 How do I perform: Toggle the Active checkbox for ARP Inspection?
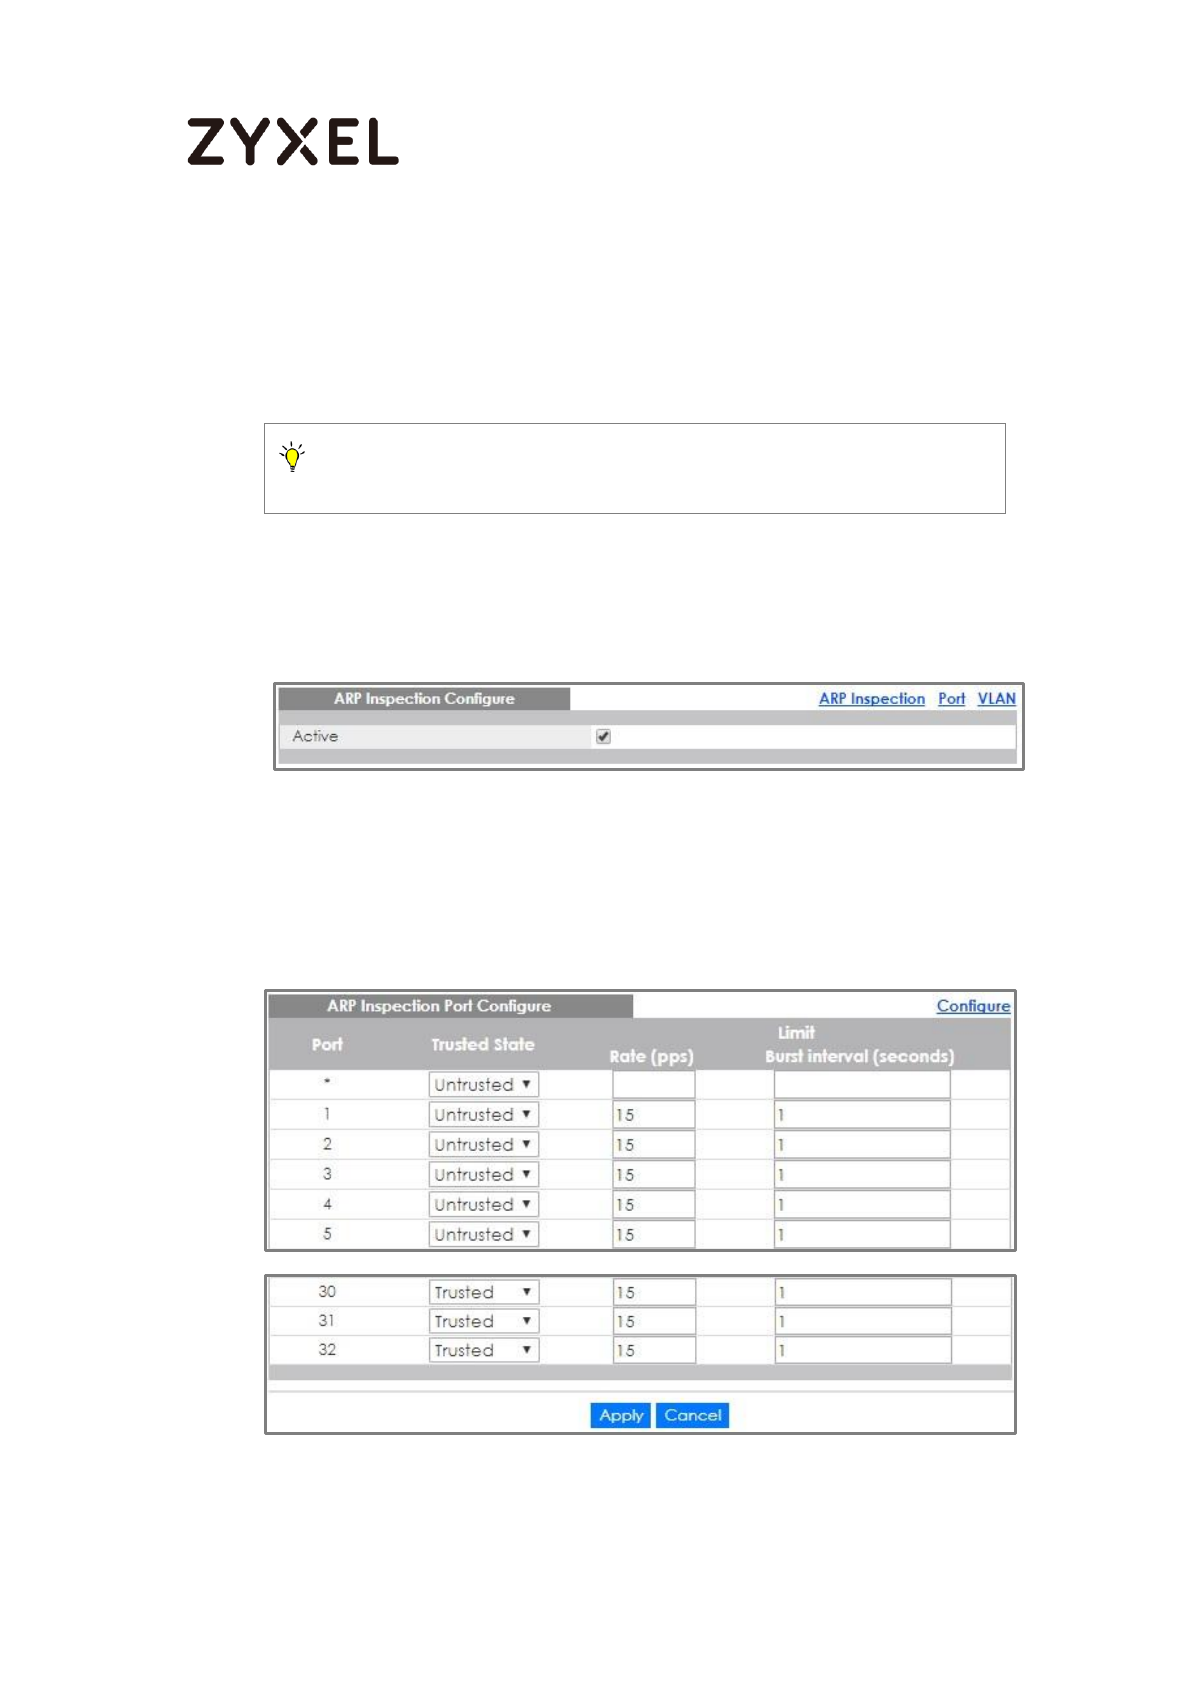click(603, 736)
